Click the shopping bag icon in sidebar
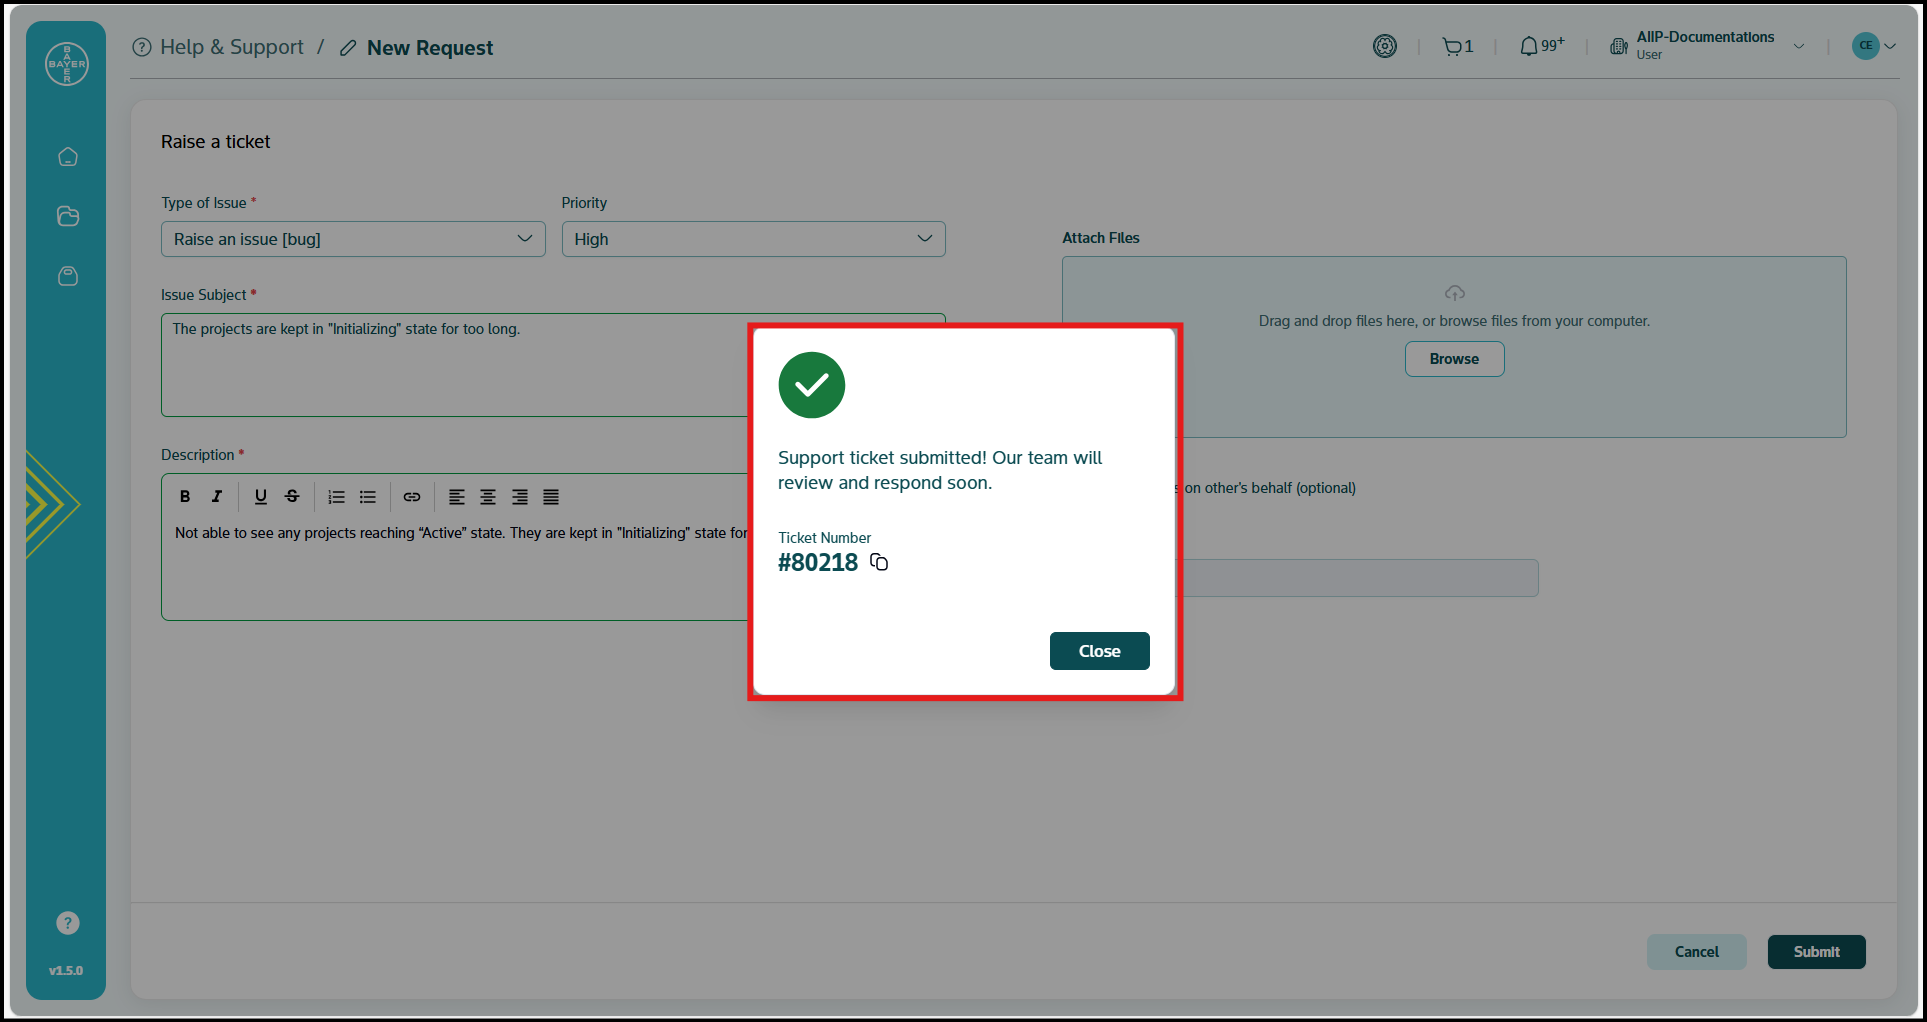This screenshot has height=1022, width=1927. (x=66, y=276)
